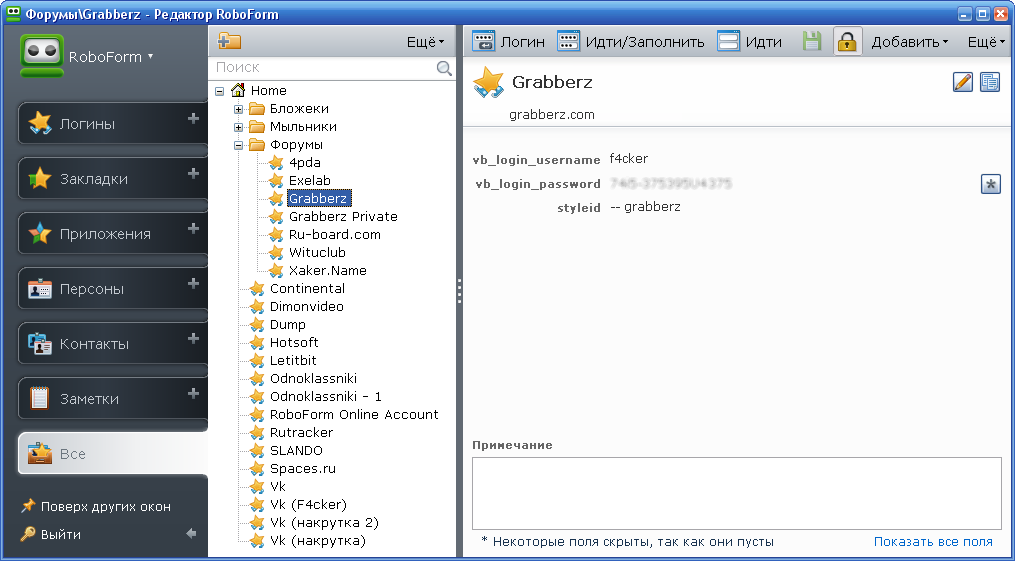This screenshot has width=1015, height=561.
Task: Open the Добавить dropdown
Action: click(x=909, y=41)
